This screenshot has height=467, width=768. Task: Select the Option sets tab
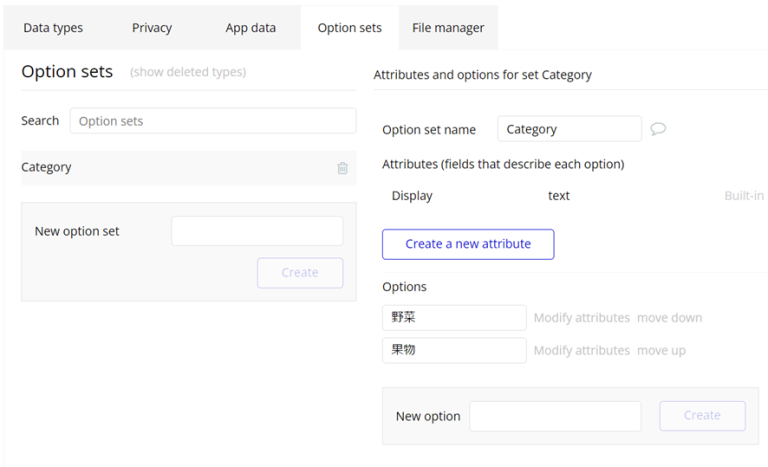click(x=349, y=28)
